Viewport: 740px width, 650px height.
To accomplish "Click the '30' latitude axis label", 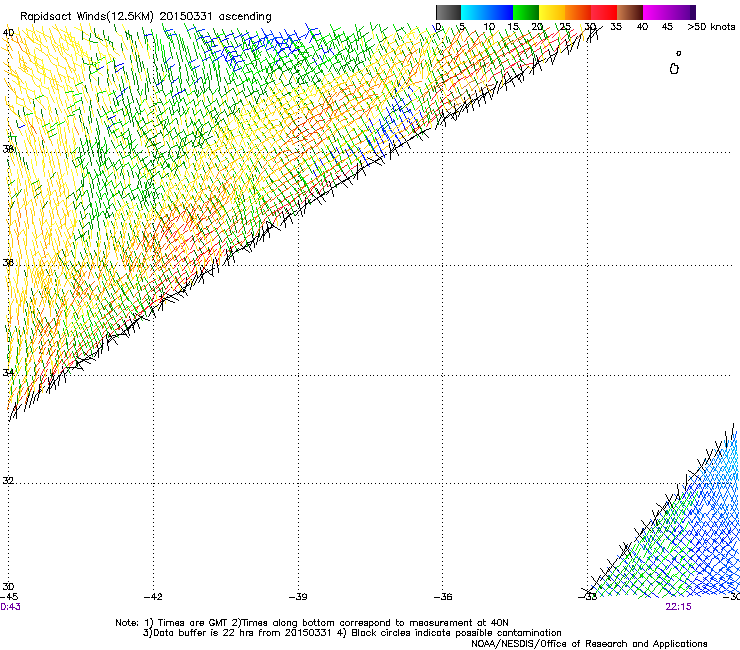I will [x=8, y=586].
